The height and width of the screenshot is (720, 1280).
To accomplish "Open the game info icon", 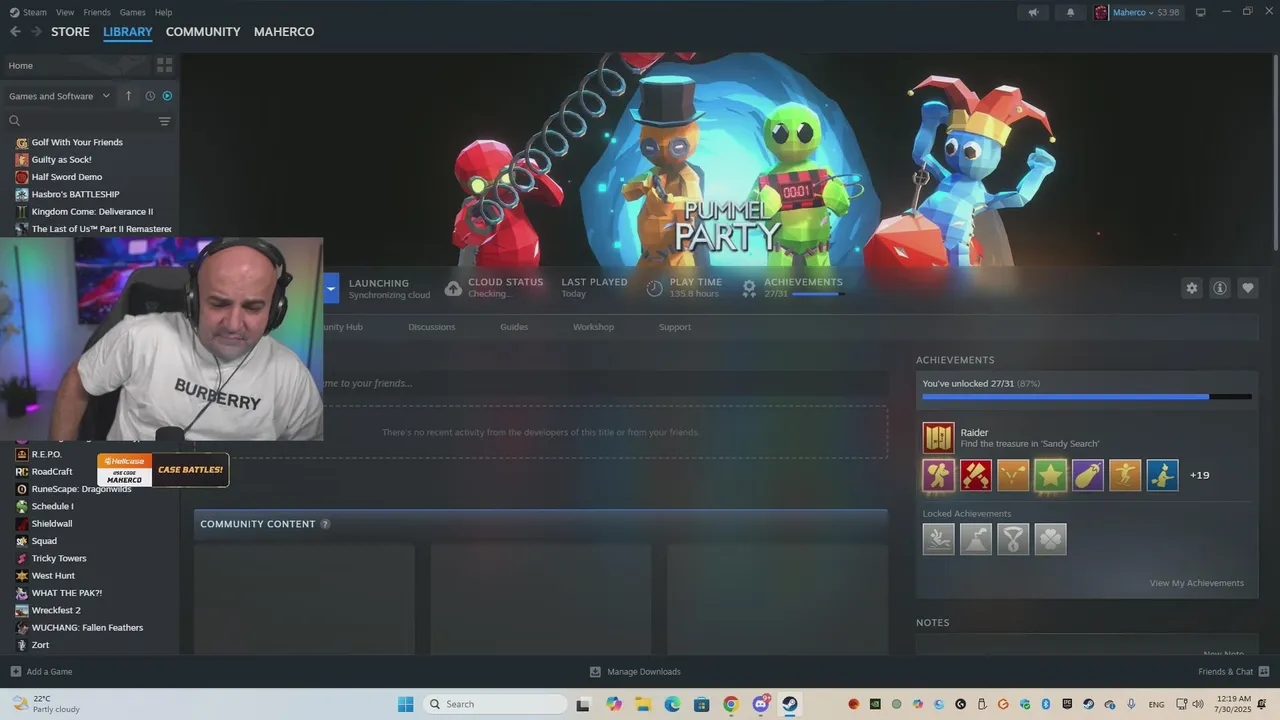I will click(1219, 288).
